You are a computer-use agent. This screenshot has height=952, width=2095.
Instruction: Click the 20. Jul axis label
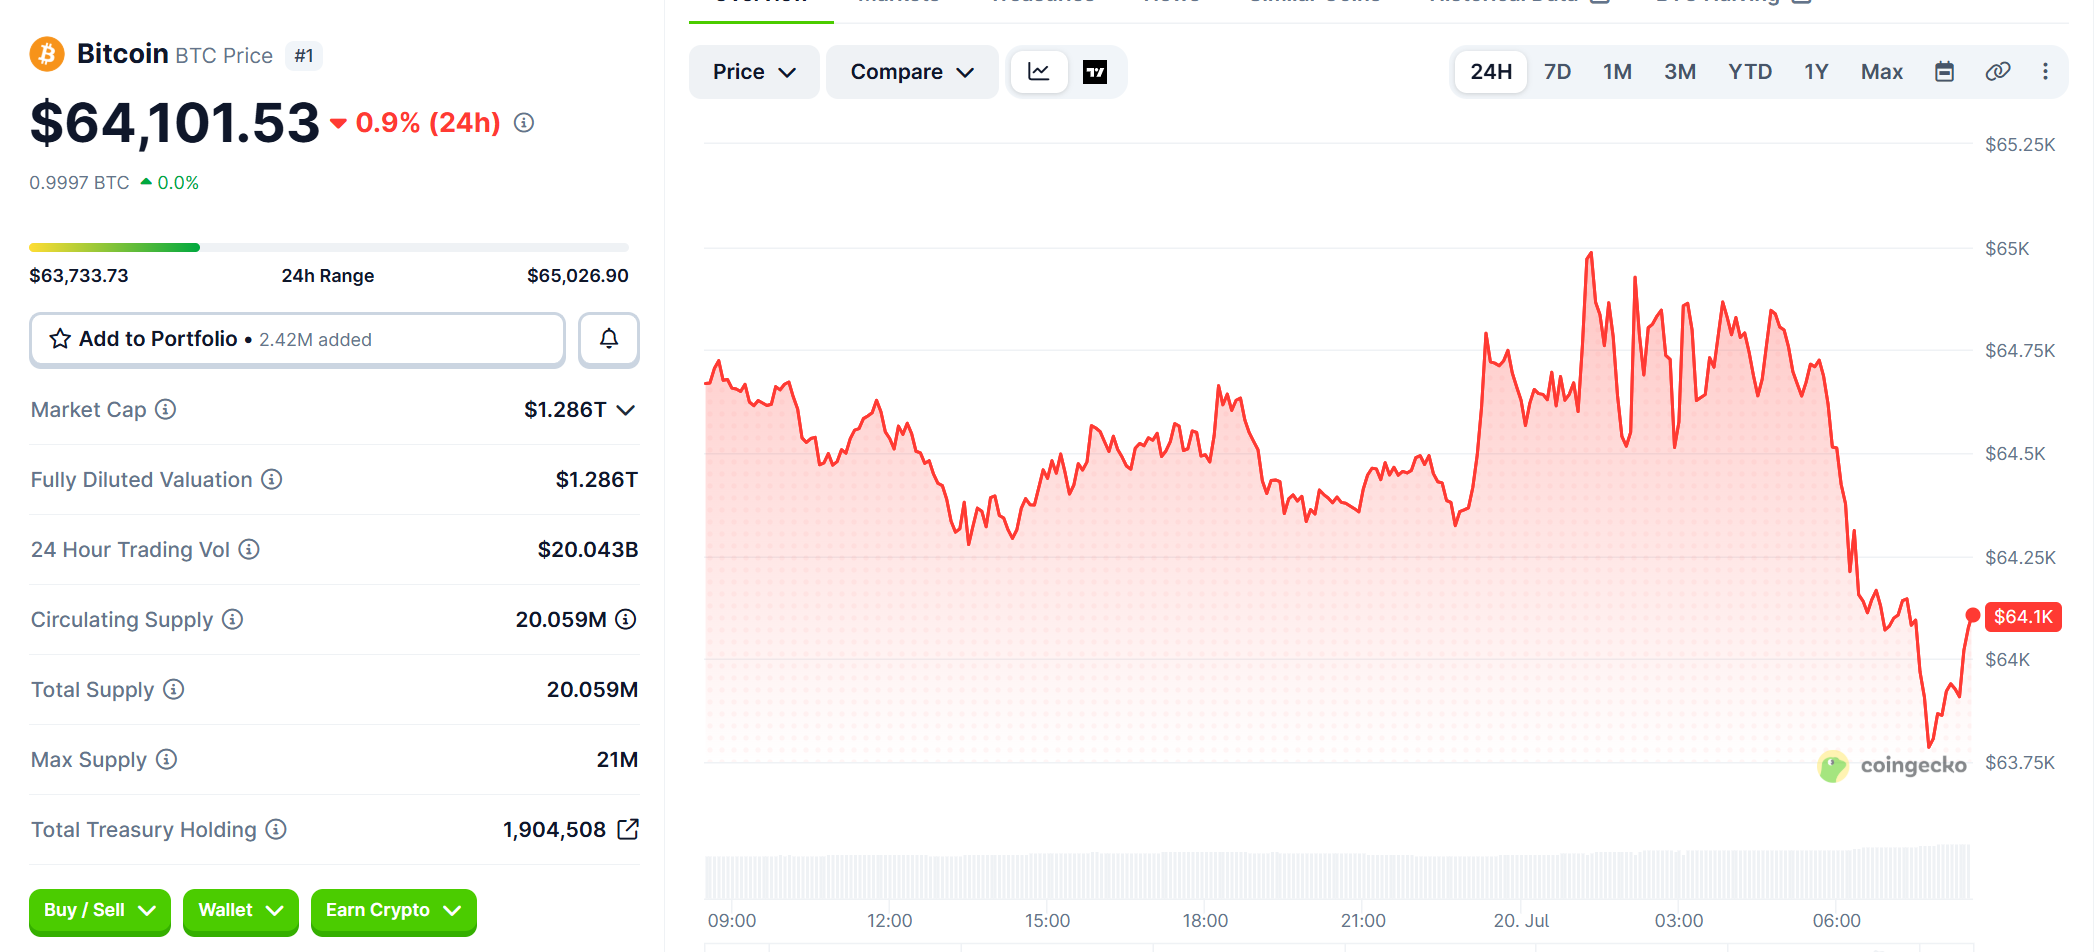tap(1521, 921)
